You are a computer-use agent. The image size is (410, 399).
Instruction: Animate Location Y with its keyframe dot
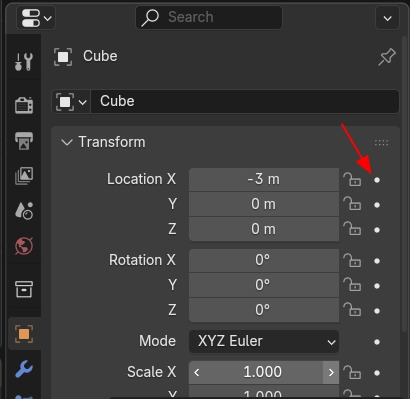click(x=377, y=205)
